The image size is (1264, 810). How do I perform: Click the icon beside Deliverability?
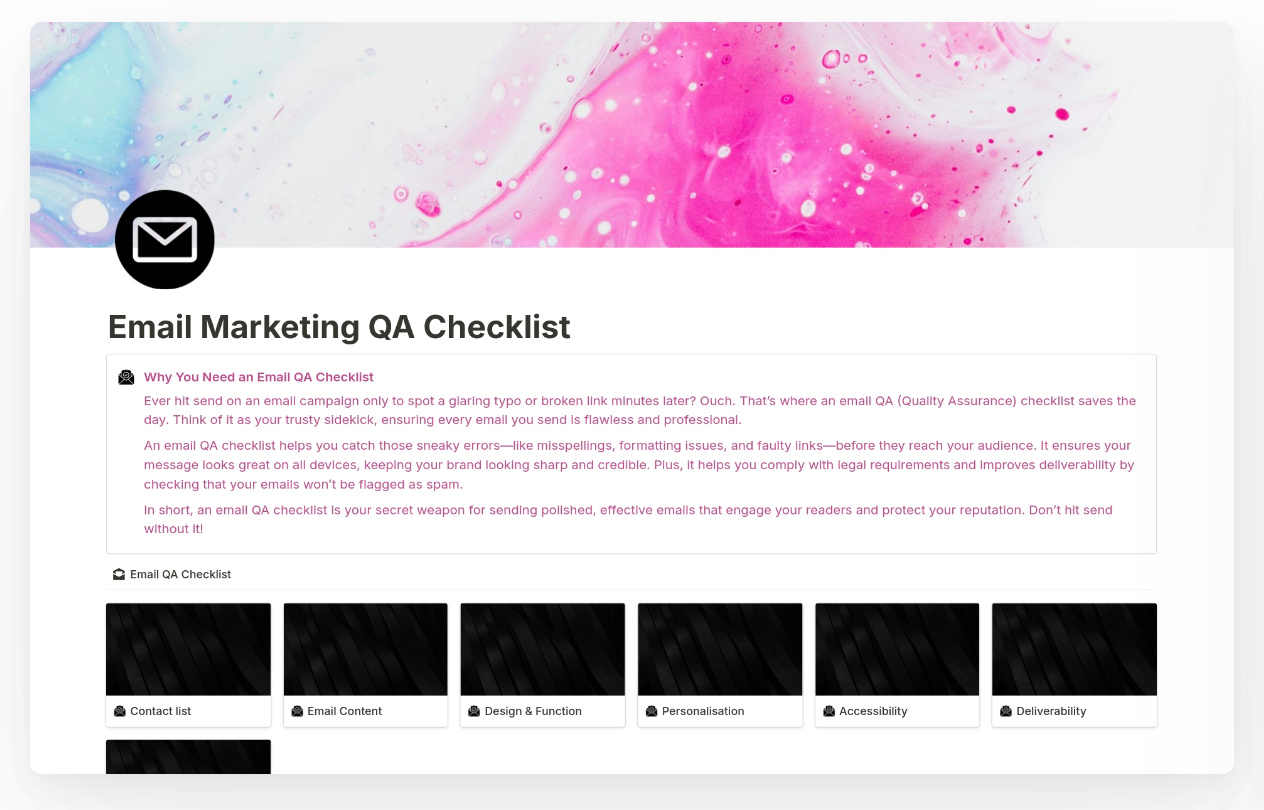(1006, 711)
